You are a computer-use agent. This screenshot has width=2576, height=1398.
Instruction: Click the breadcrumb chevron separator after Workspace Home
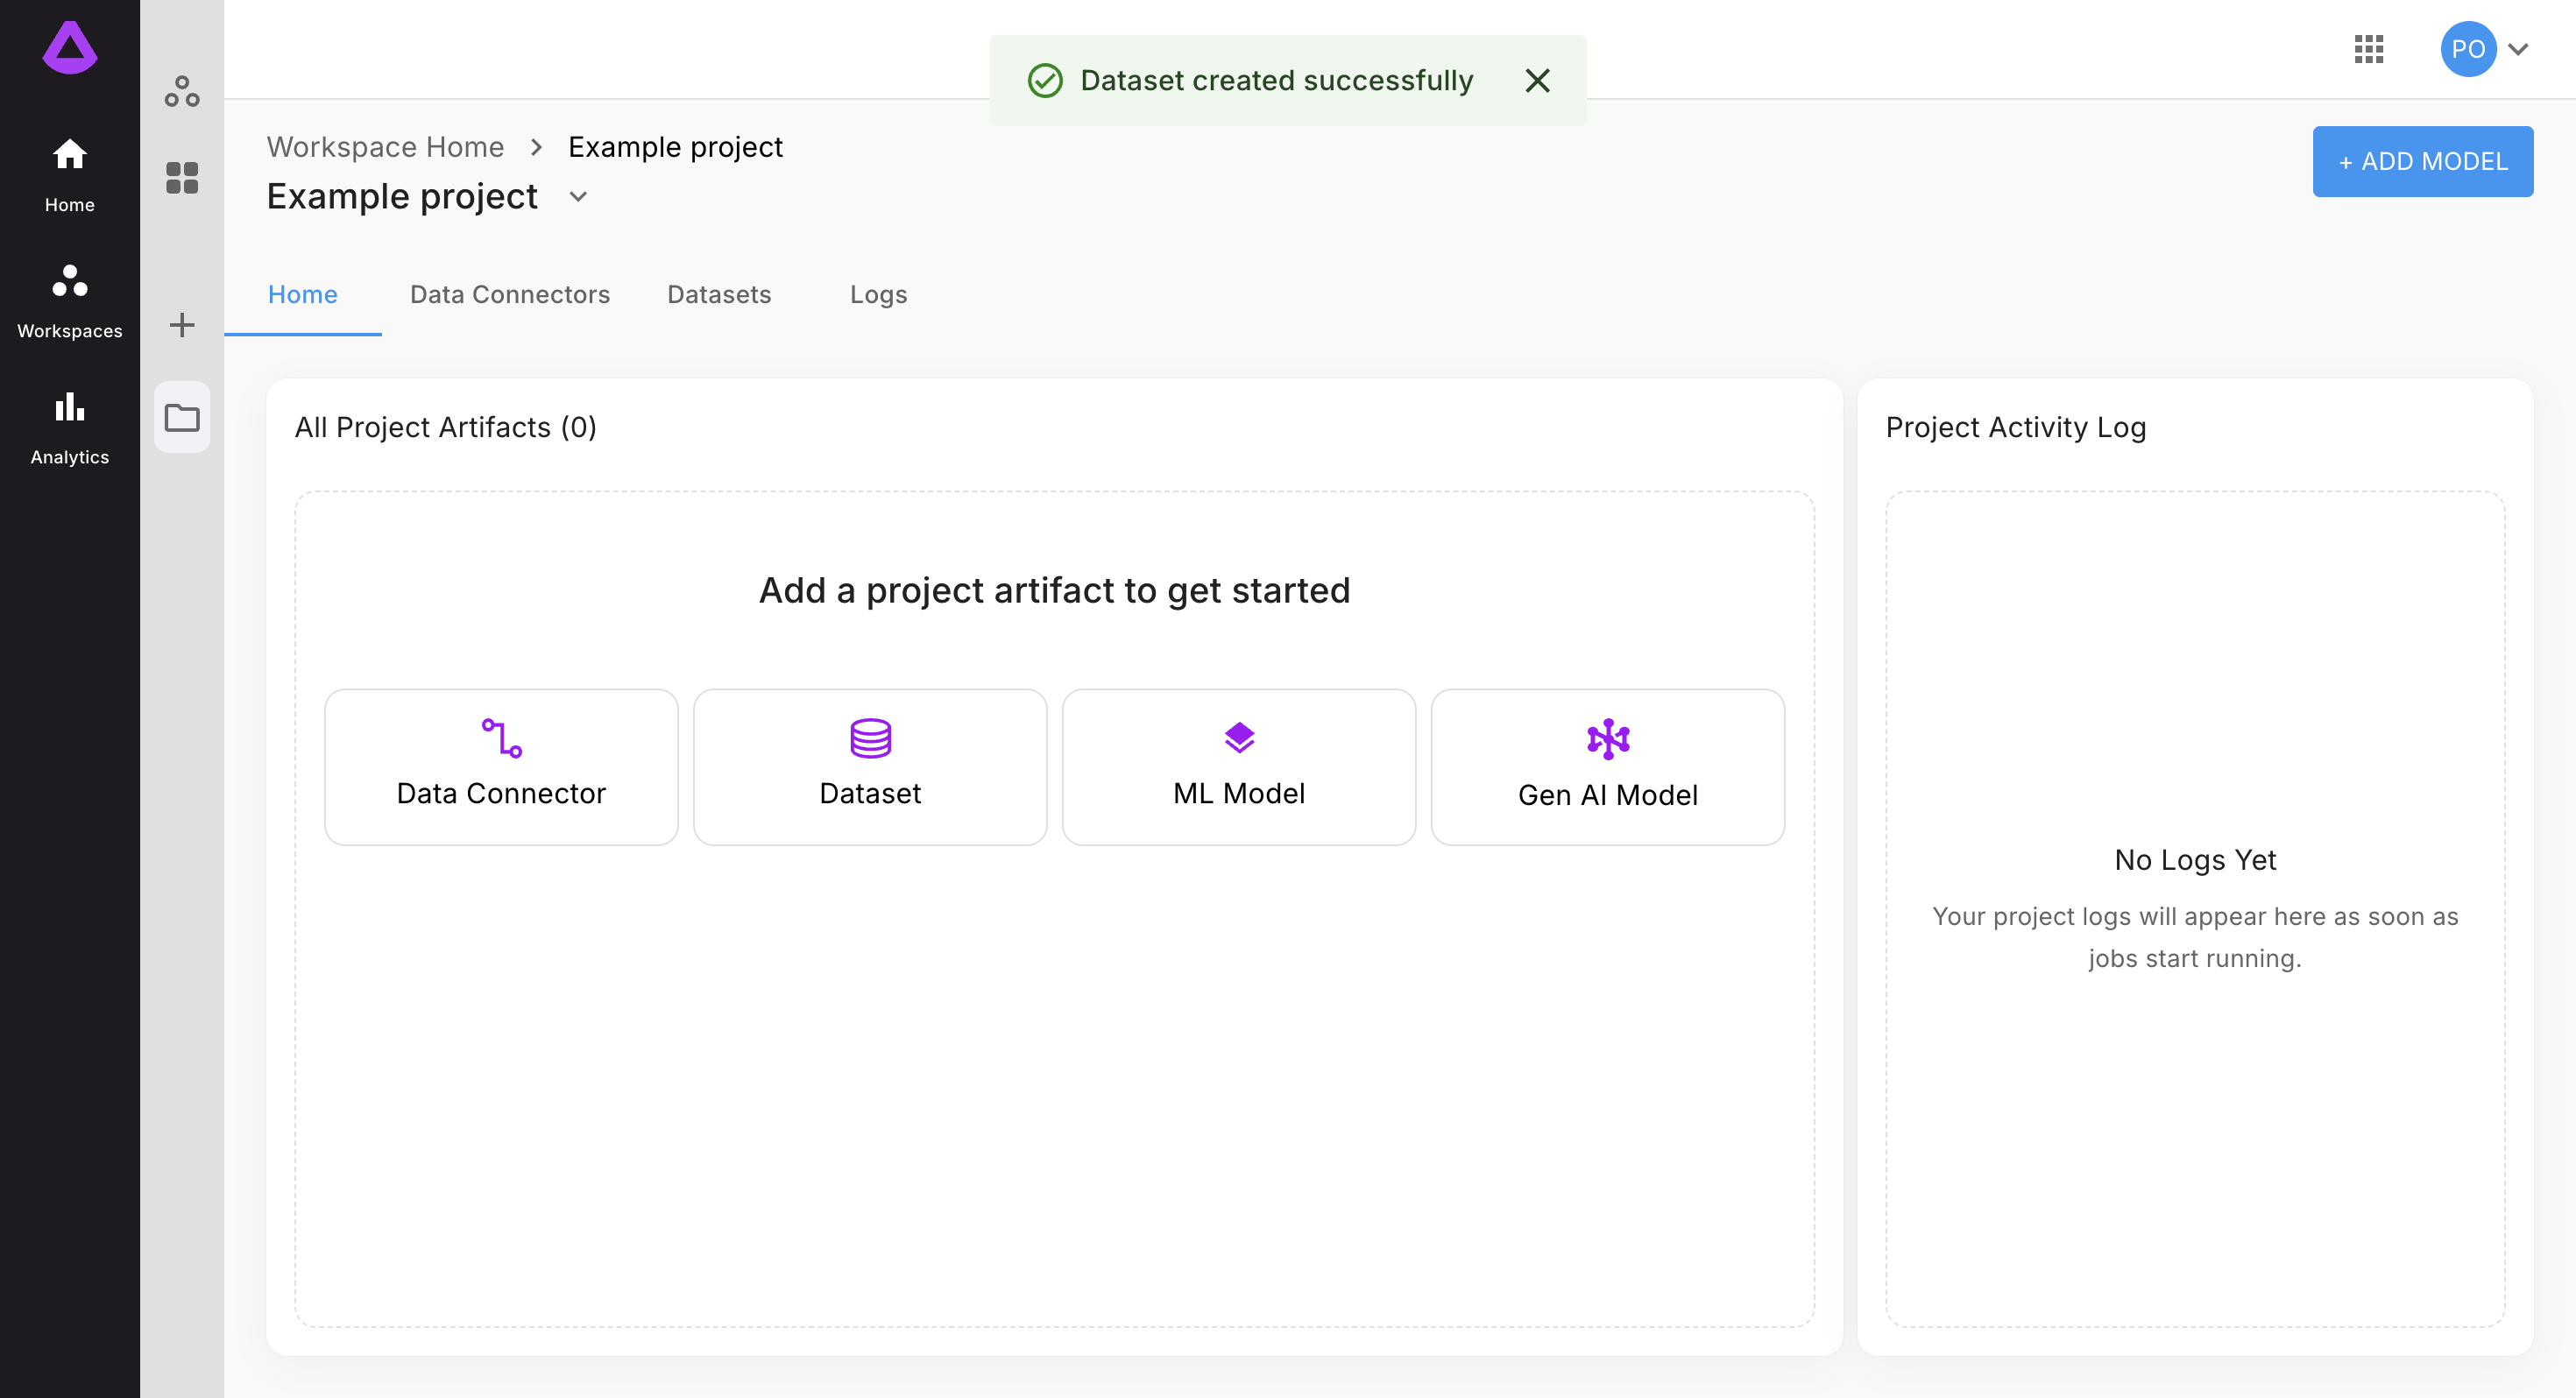[x=536, y=147]
